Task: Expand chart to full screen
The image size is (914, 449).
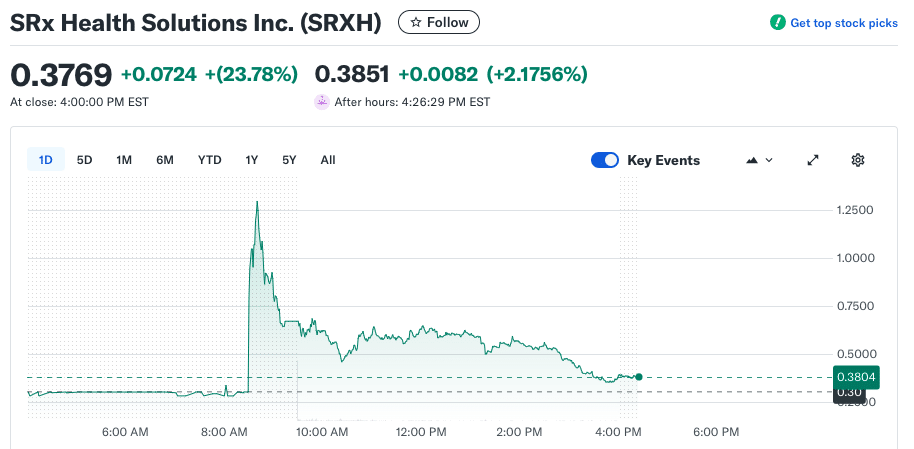Action: (813, 160)
